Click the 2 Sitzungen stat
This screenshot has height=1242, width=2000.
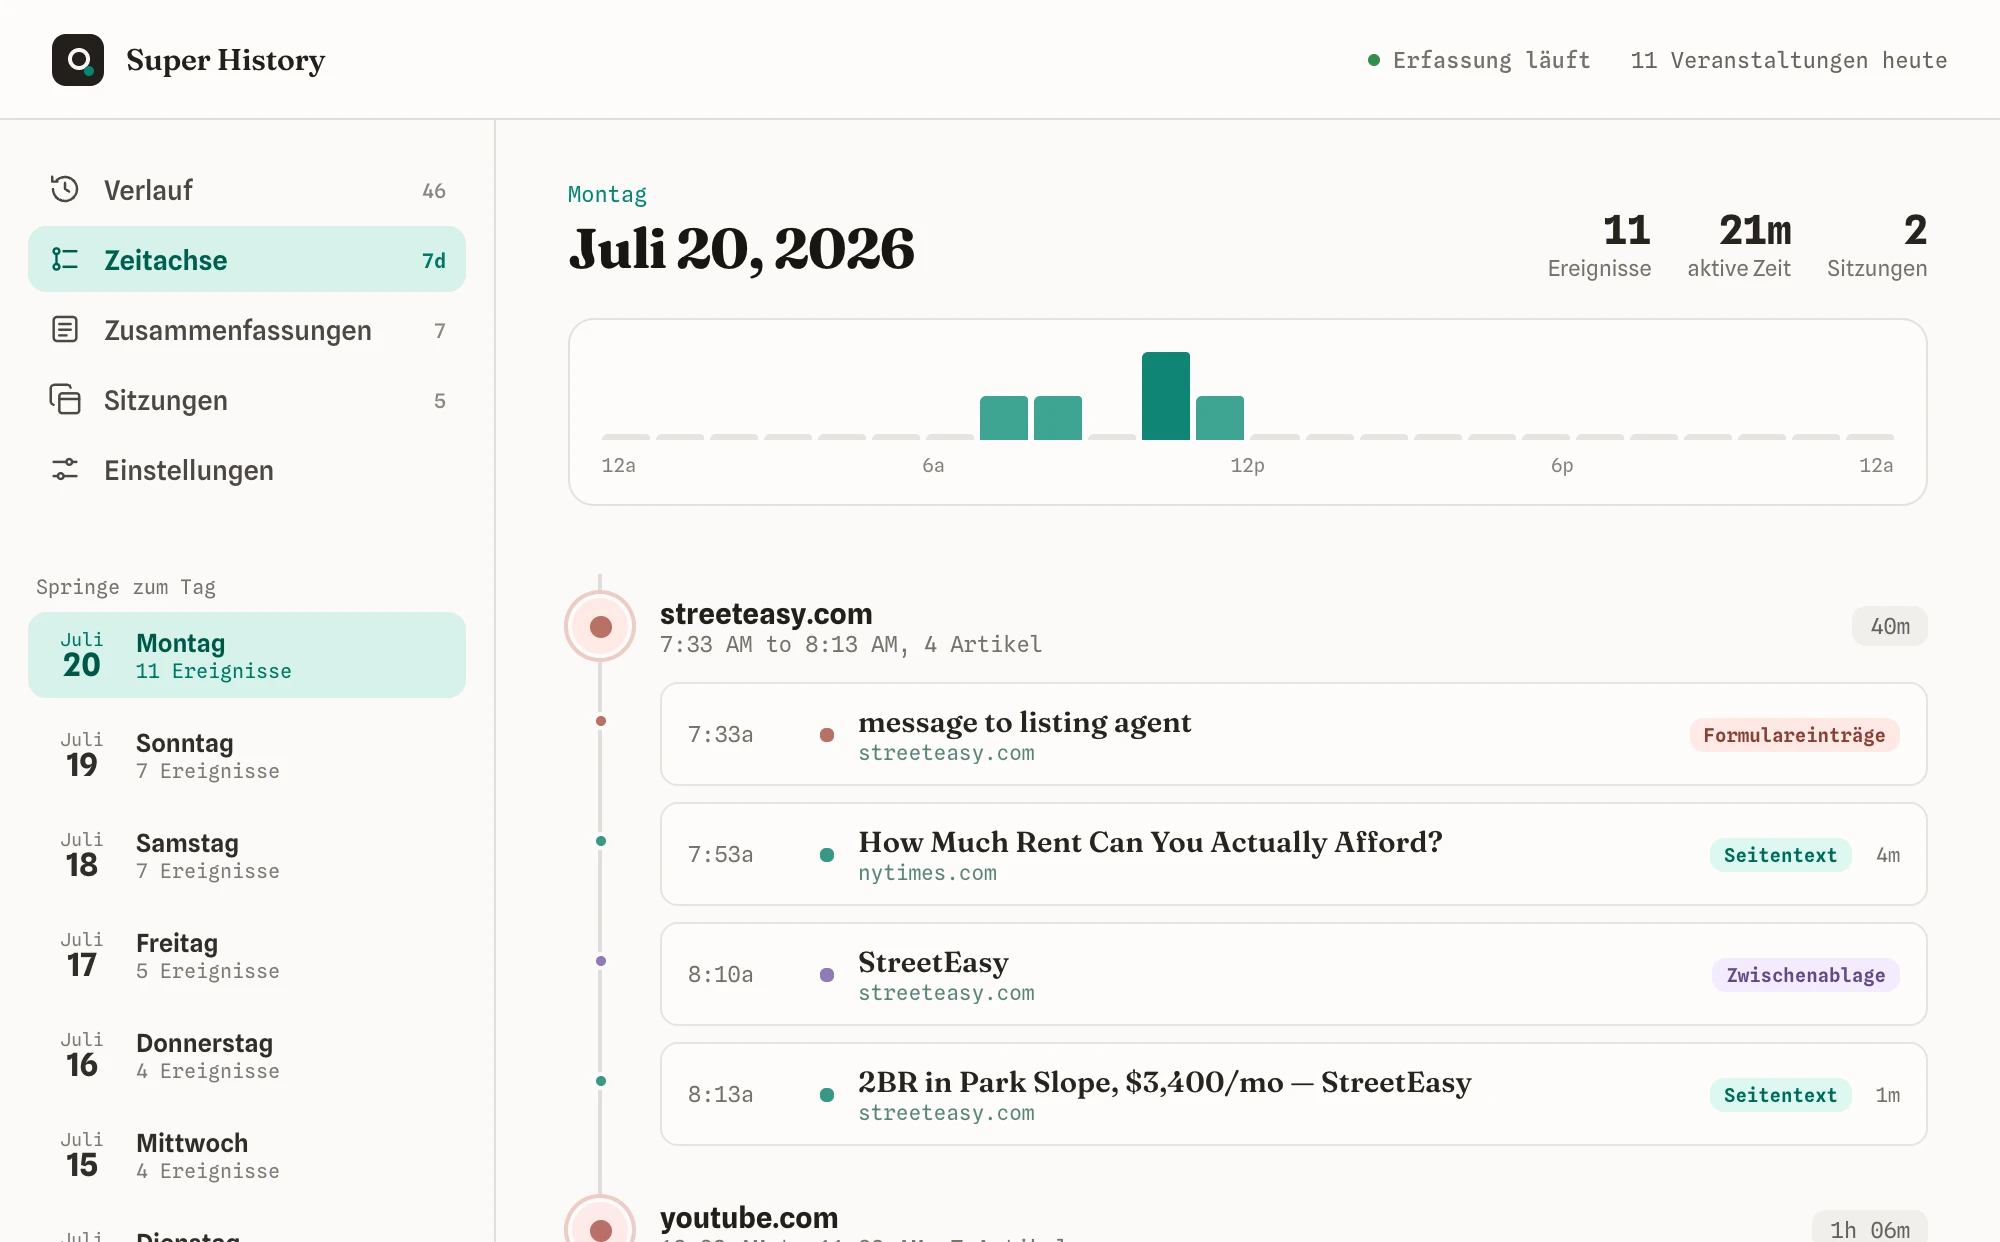click(1877, 245)
